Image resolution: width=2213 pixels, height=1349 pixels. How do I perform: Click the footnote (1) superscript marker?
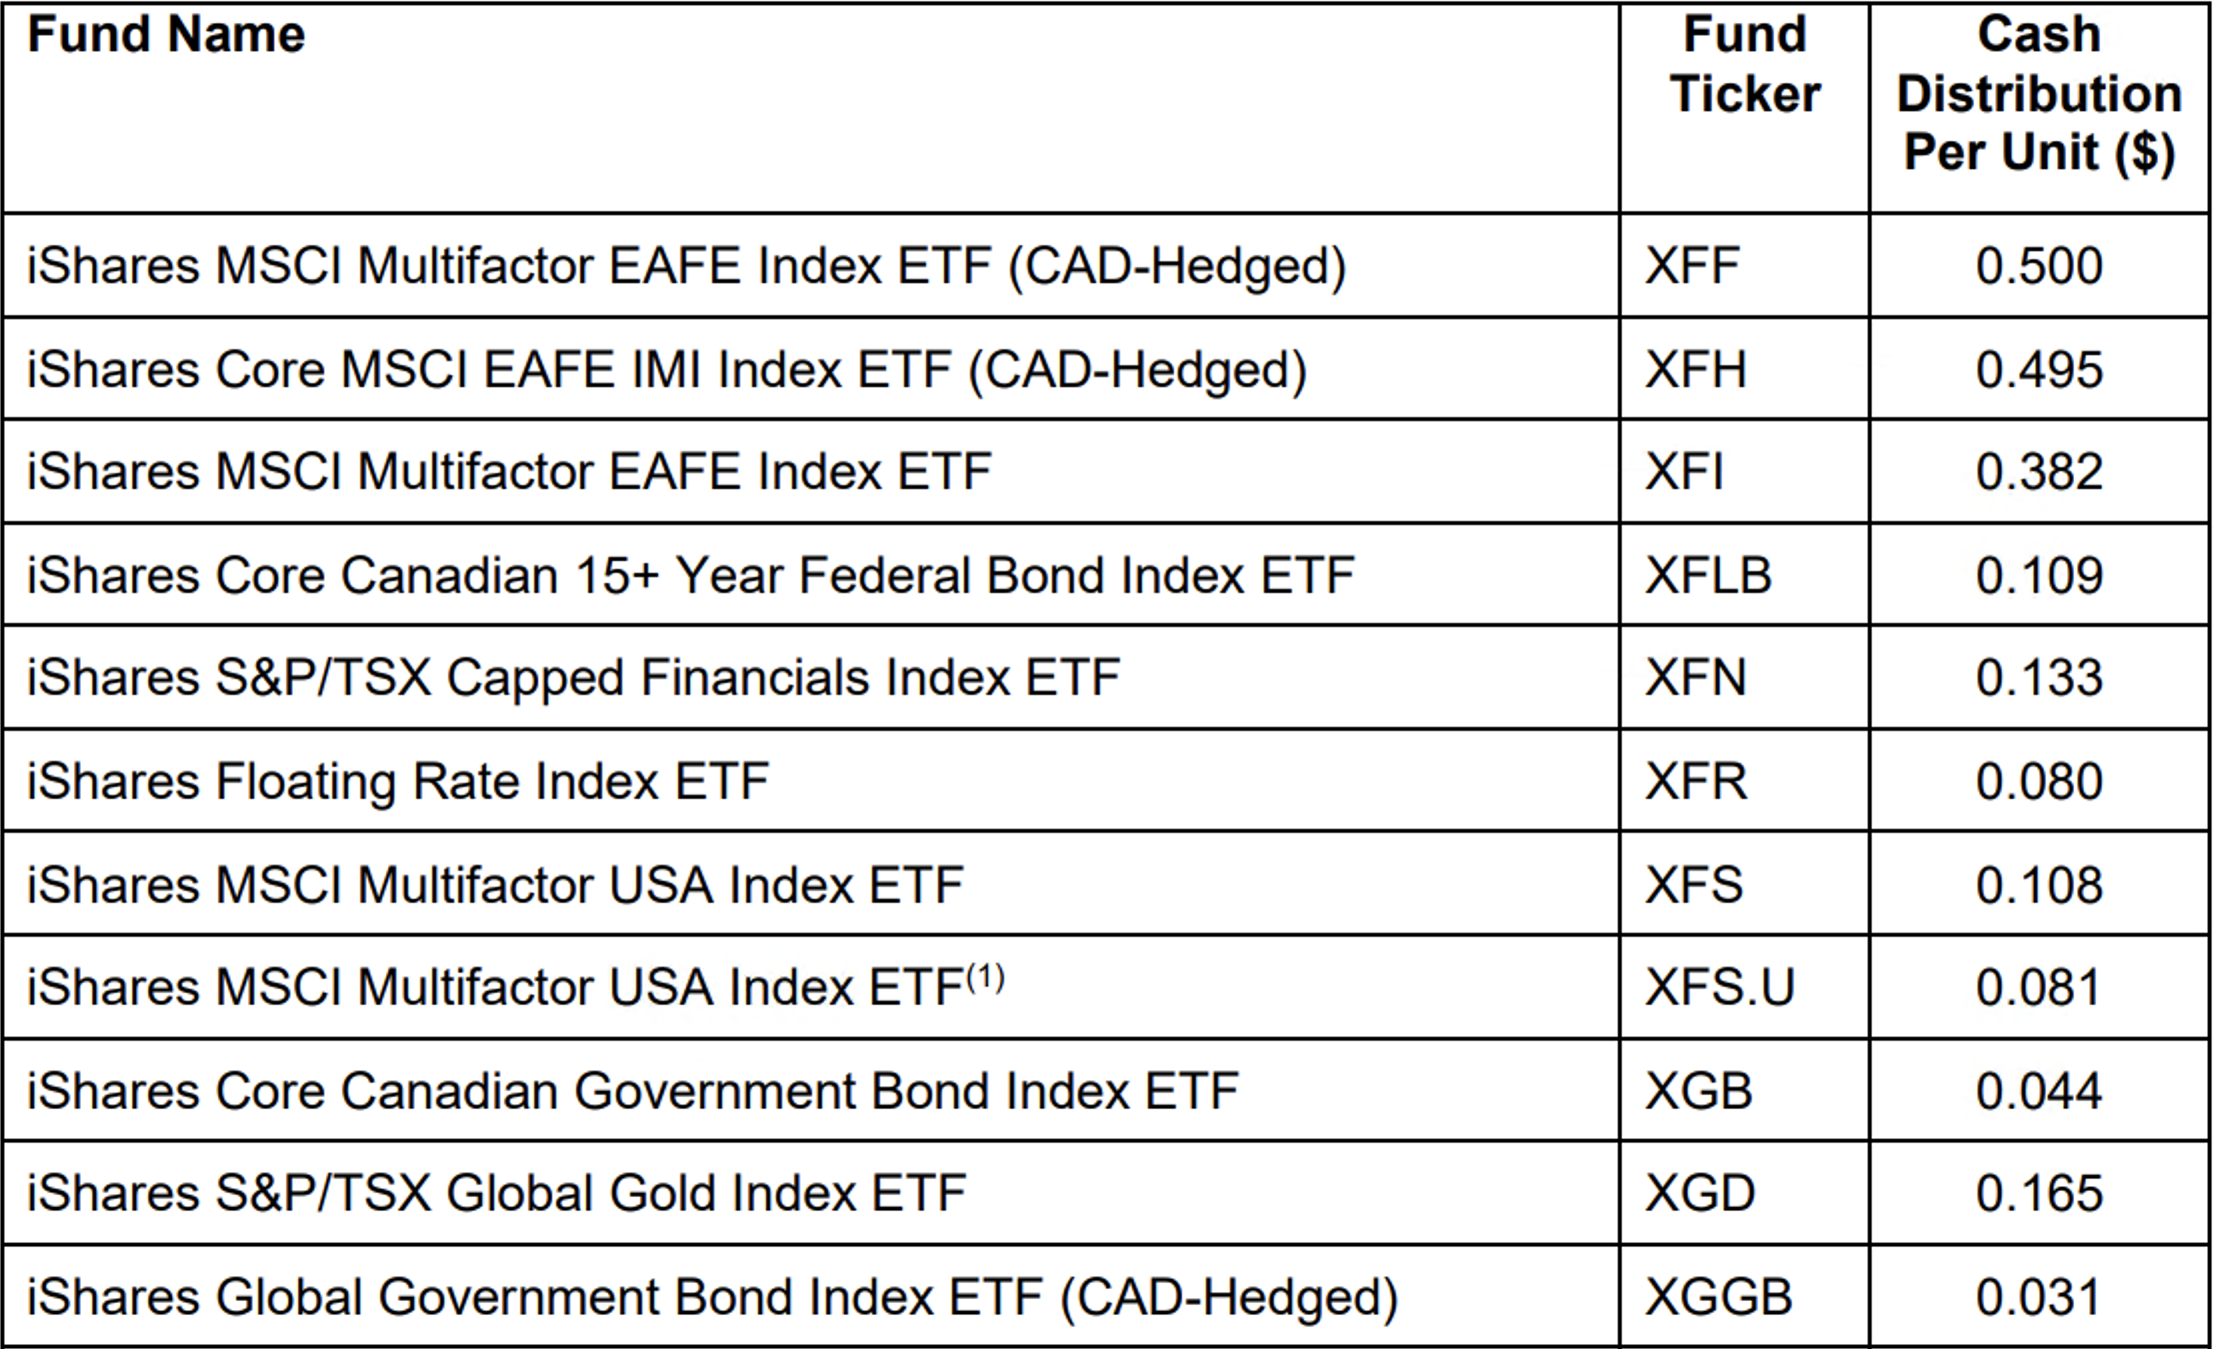point(985,976)
